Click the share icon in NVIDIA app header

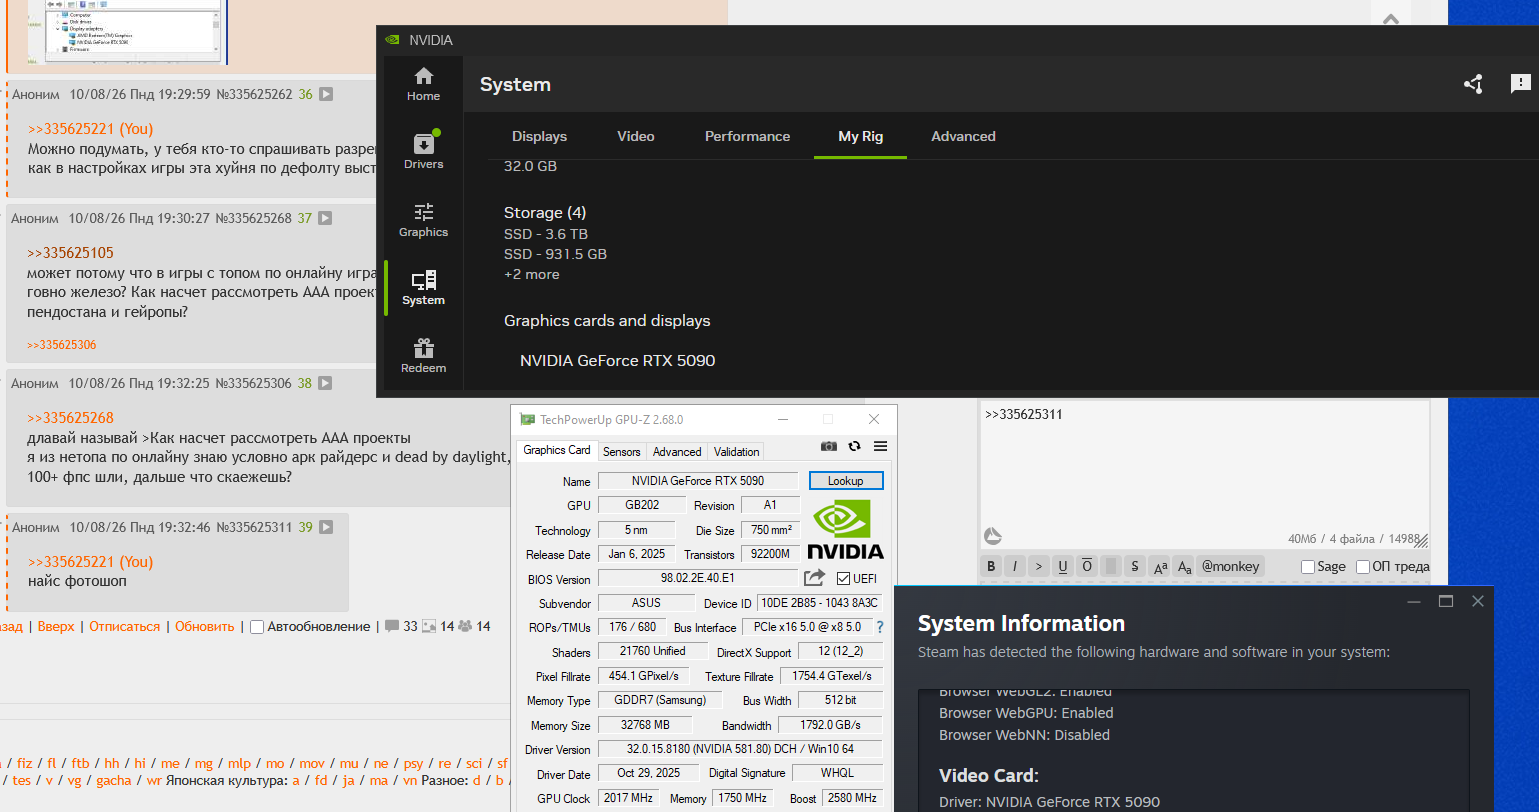(x=1473, y=85)
